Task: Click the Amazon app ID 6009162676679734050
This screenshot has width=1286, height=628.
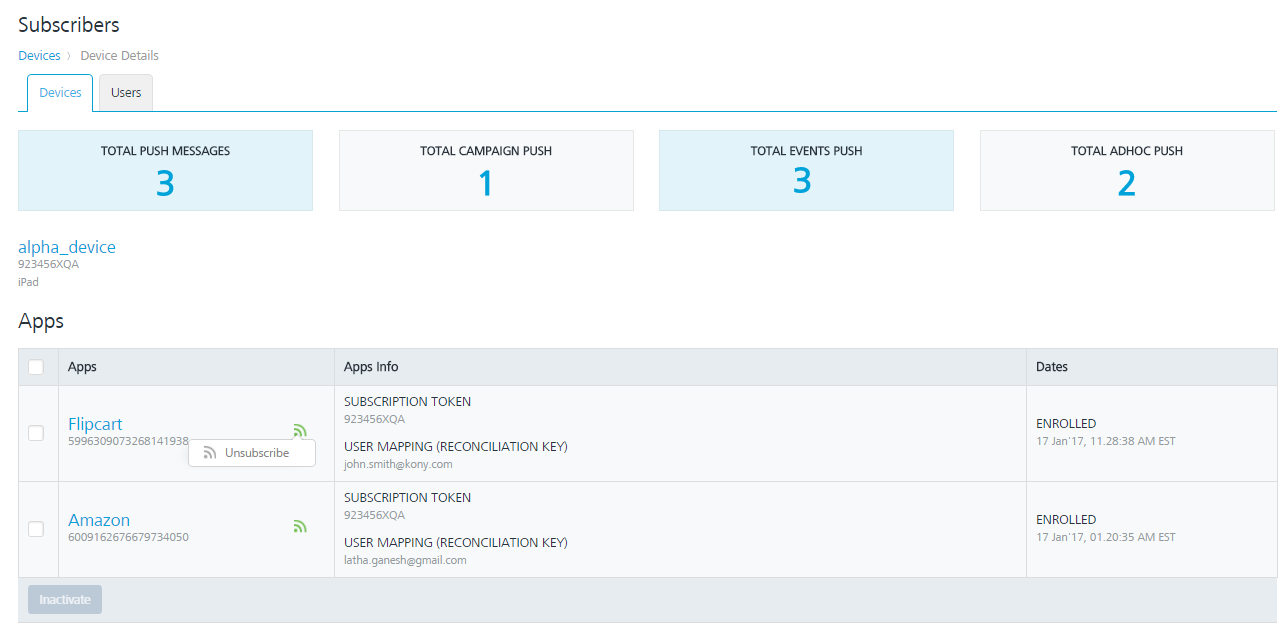Action: tap(128, 537)
